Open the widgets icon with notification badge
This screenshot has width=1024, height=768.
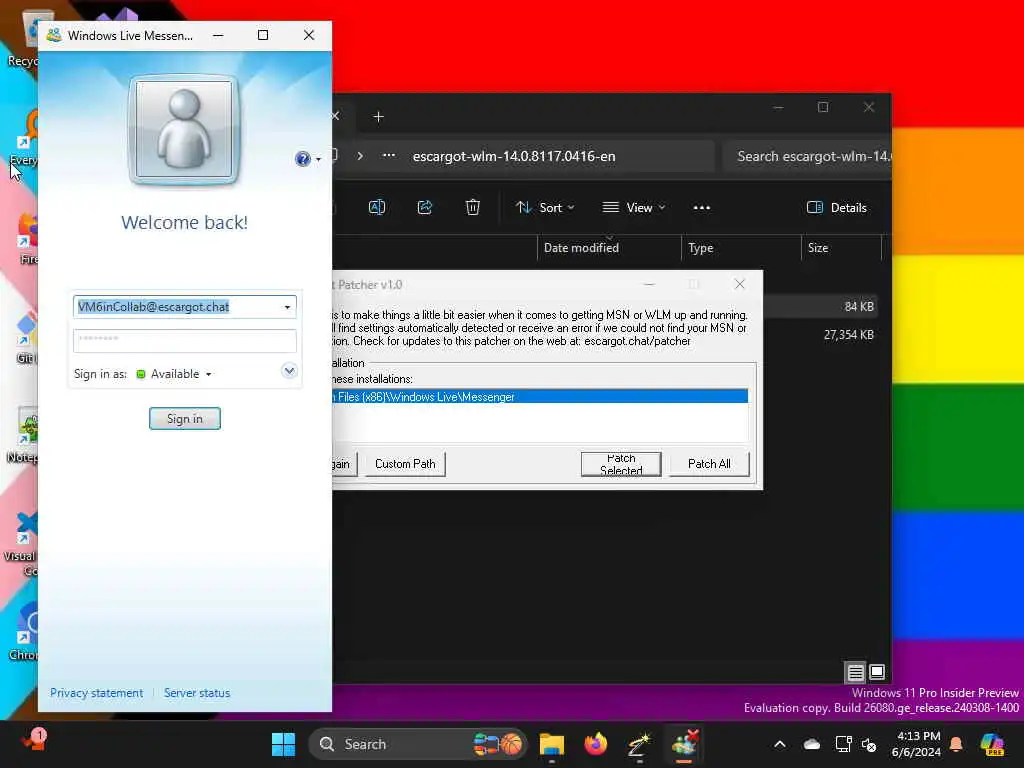point(34,741)
